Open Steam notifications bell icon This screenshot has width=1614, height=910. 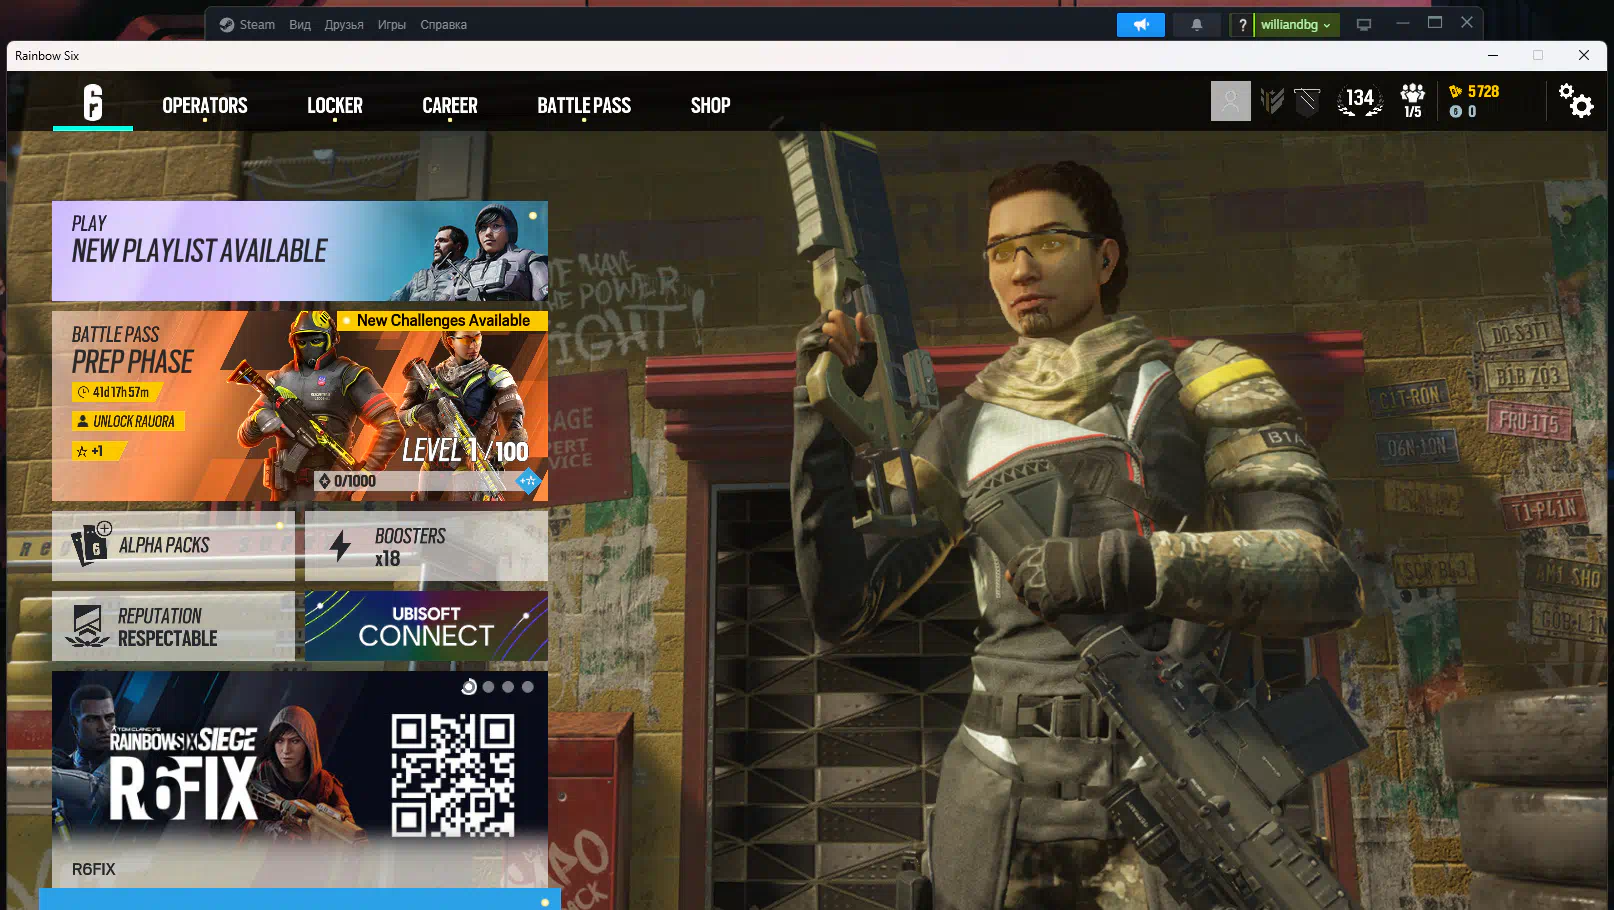1196,25
